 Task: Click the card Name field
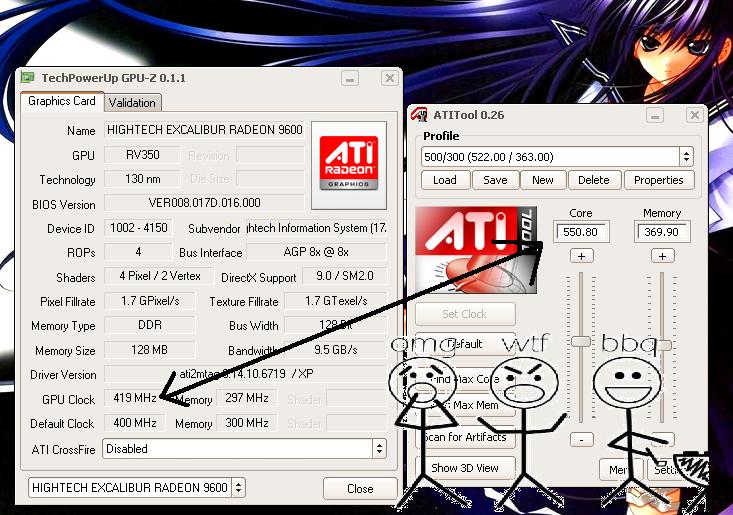204,130
